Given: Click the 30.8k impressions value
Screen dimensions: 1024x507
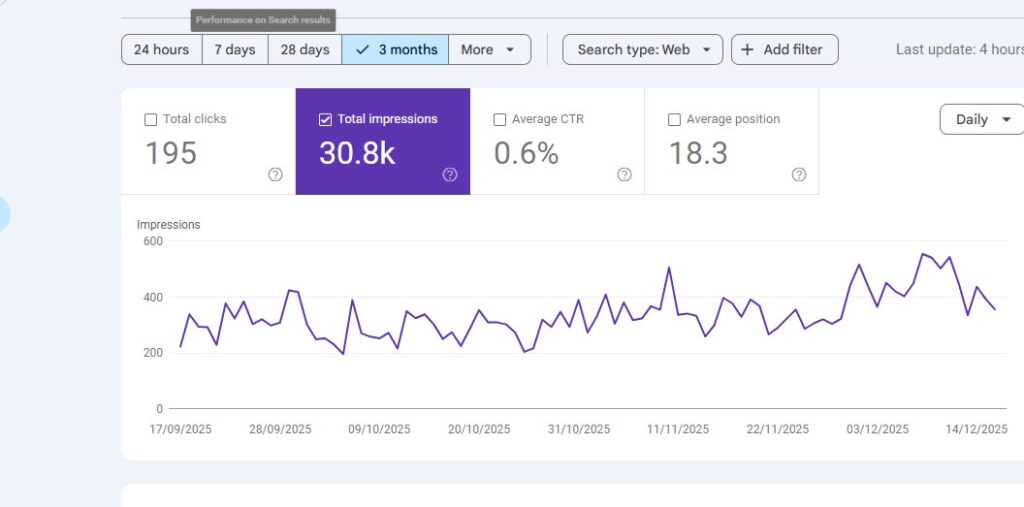Looking at the screenshot, I should pos(357,154).
